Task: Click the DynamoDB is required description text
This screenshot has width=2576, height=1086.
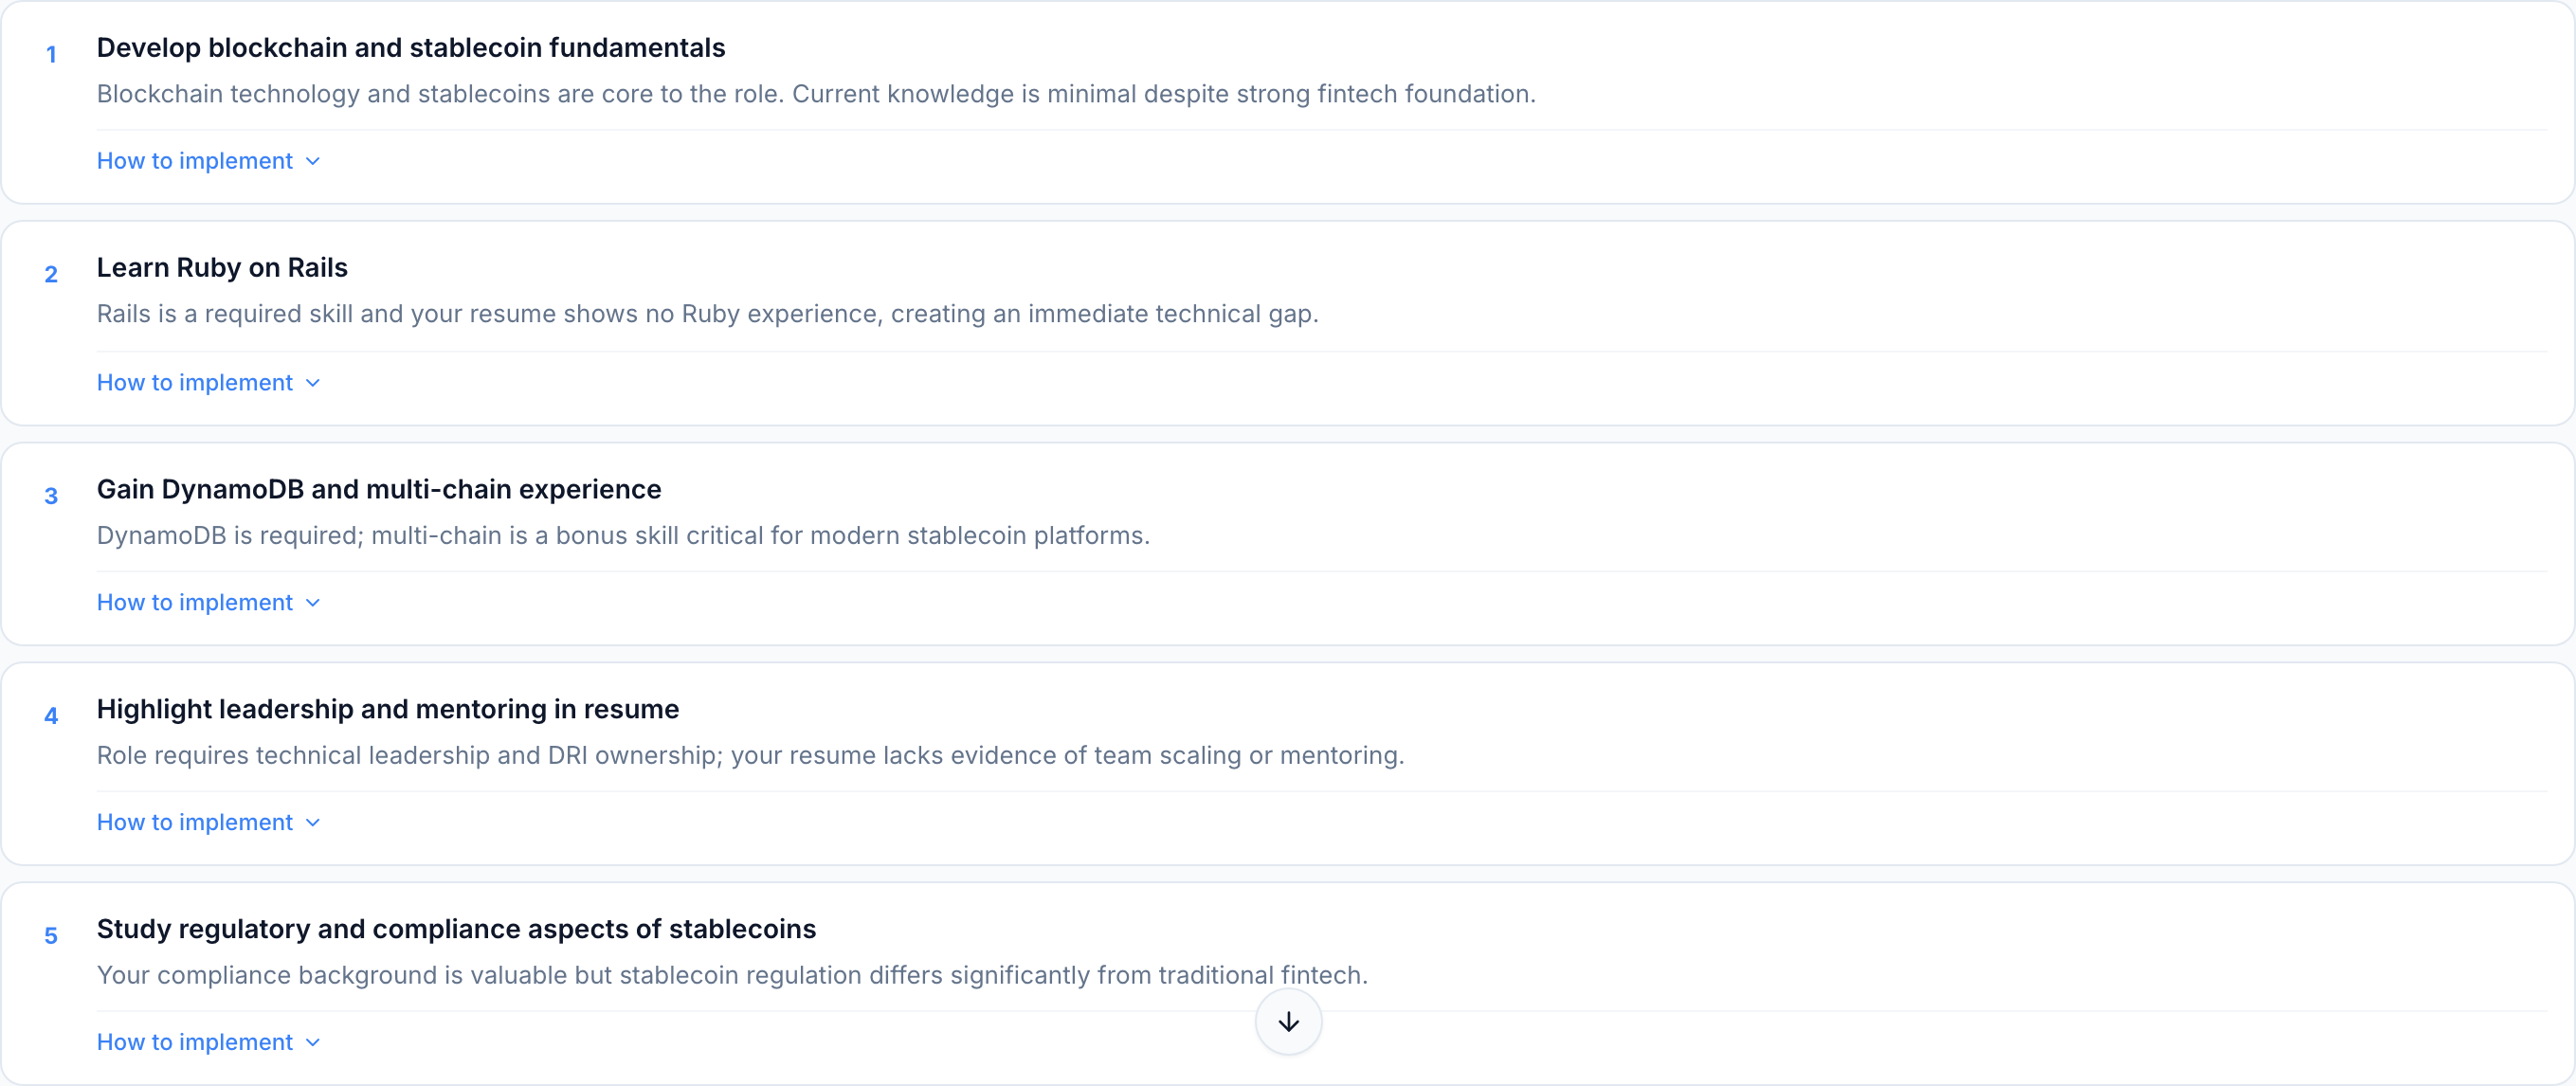Action: tap(622, 536)
